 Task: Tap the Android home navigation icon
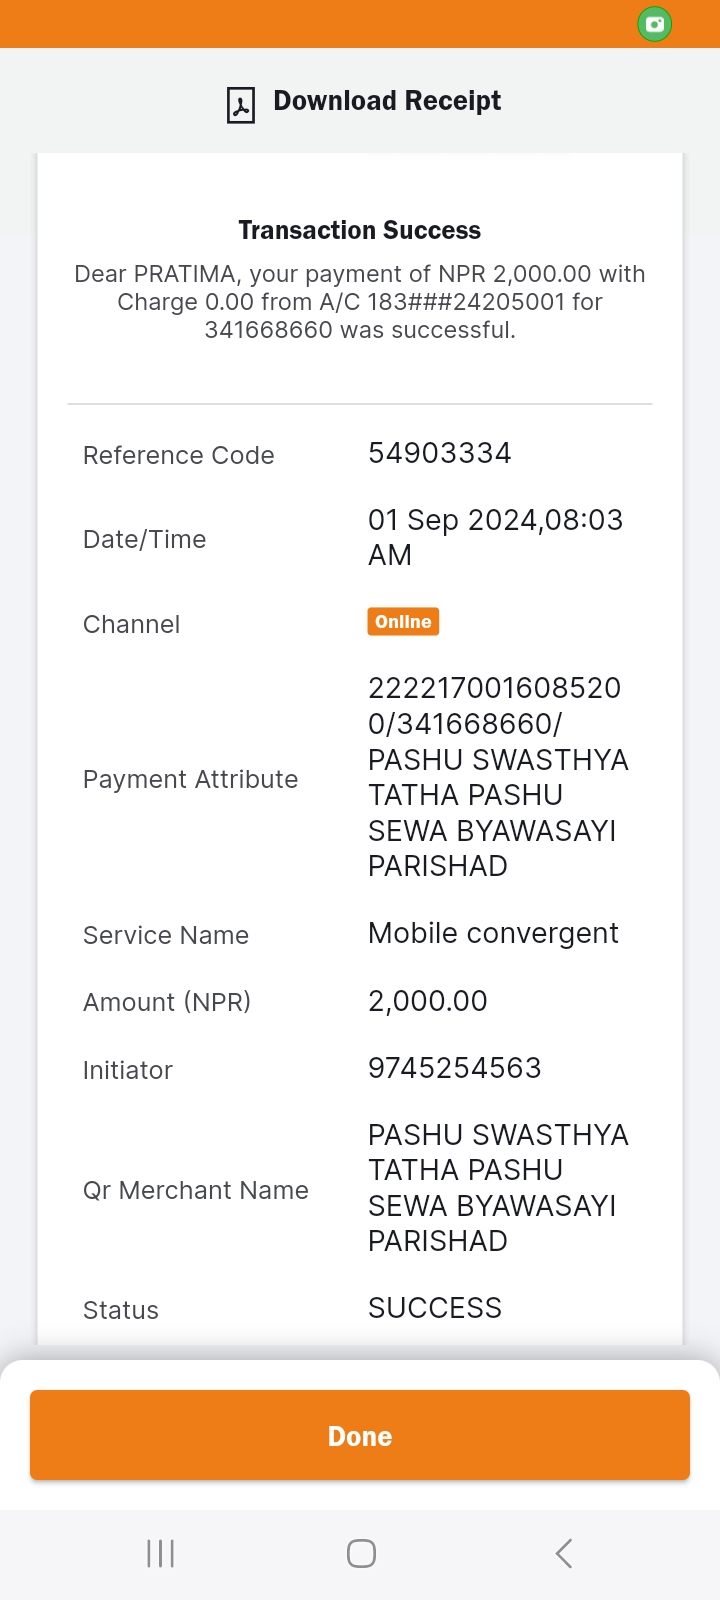coord(361,1553)
